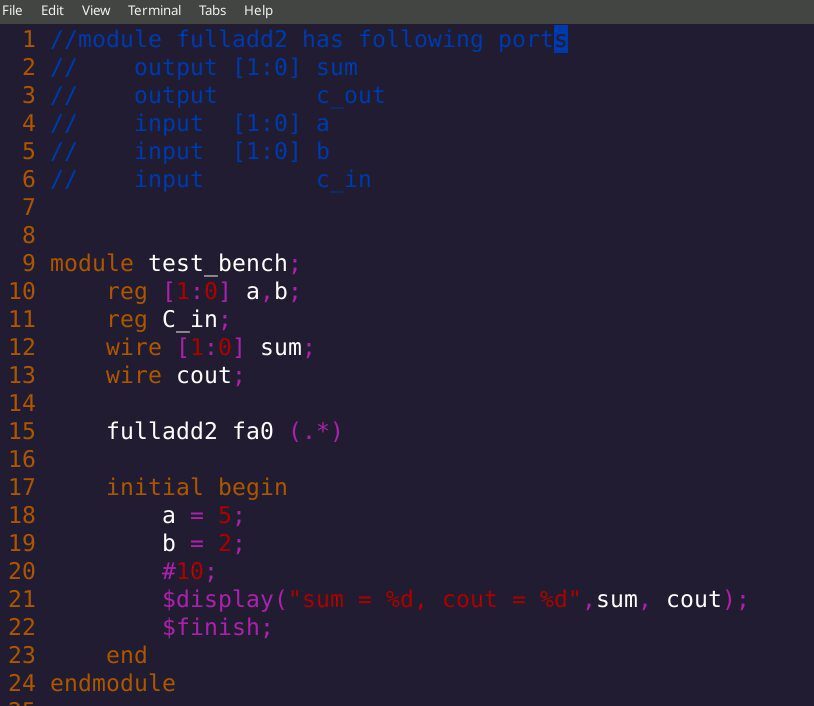Open the Tabs menu

(x=213, y=10)
